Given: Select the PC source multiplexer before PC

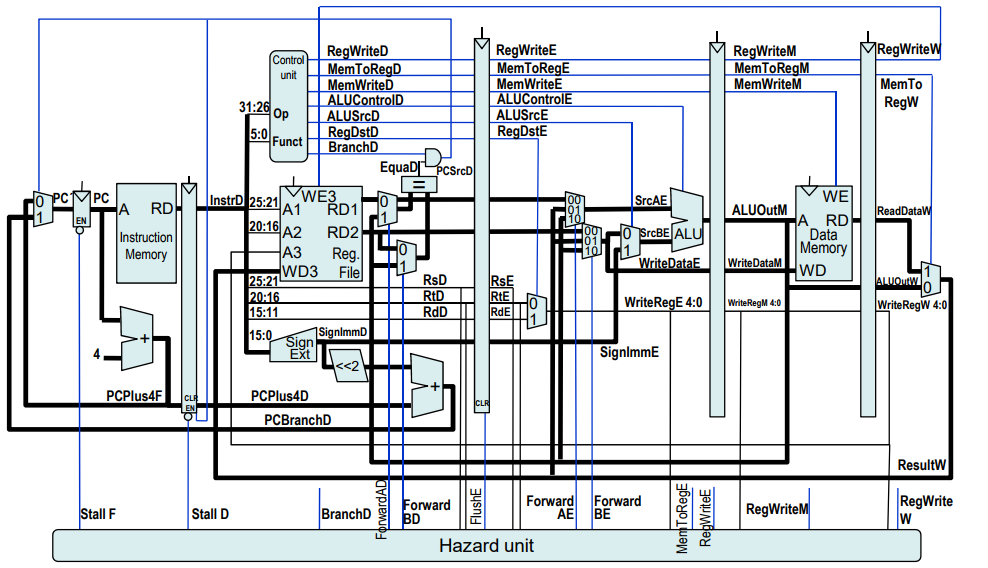Looking at the screenshot, I should (x=39, y=208).
